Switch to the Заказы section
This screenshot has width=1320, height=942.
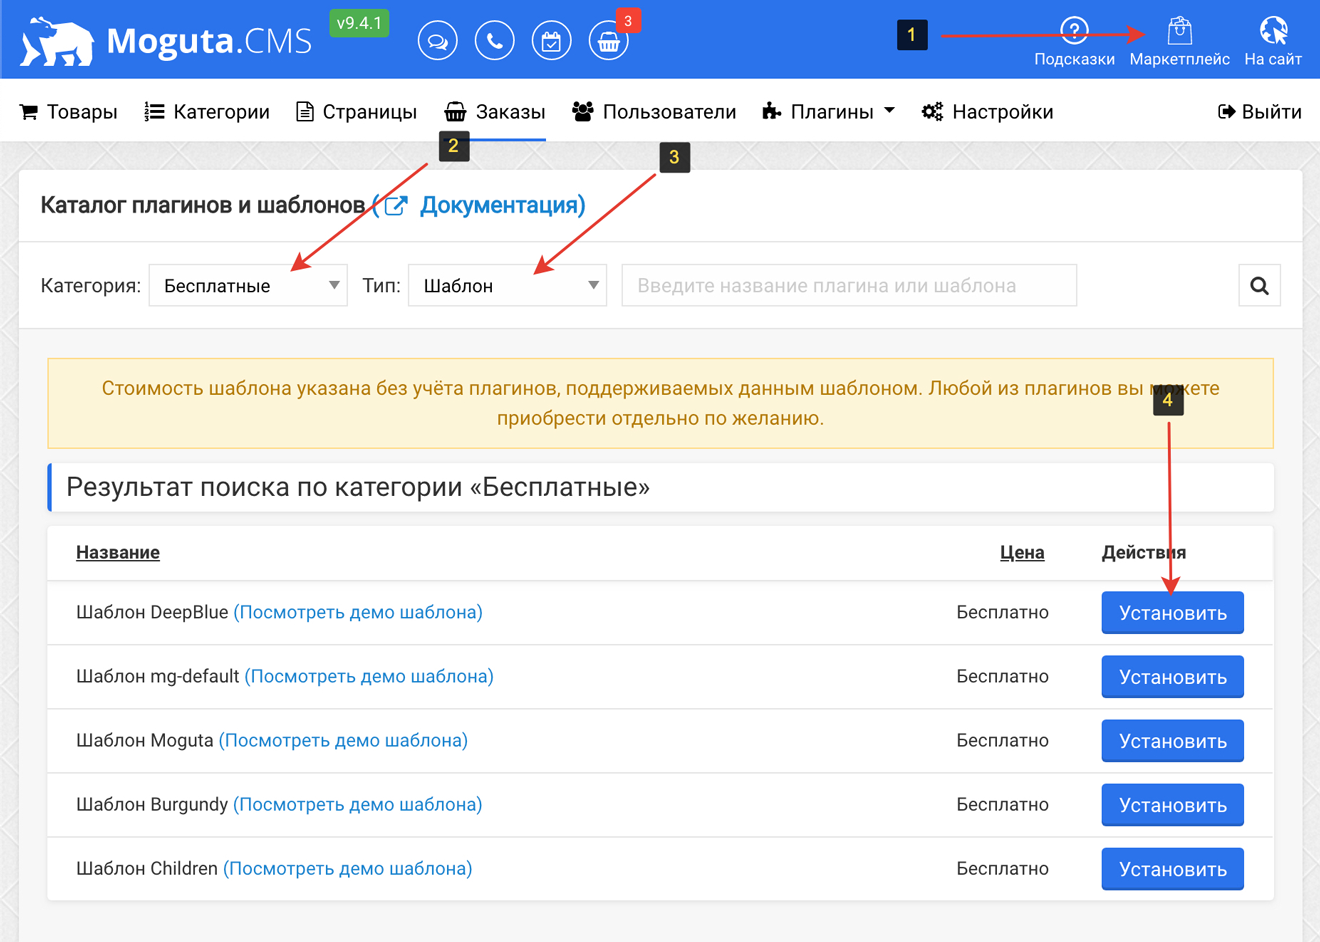click(494, 111)
